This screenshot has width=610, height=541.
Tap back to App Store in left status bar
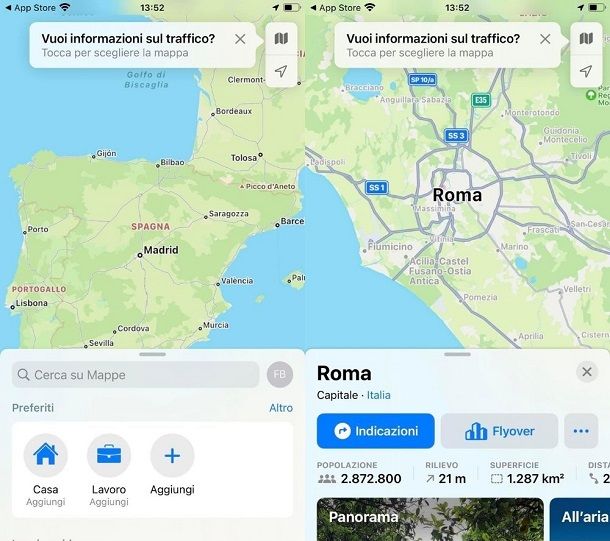[30, 8]
